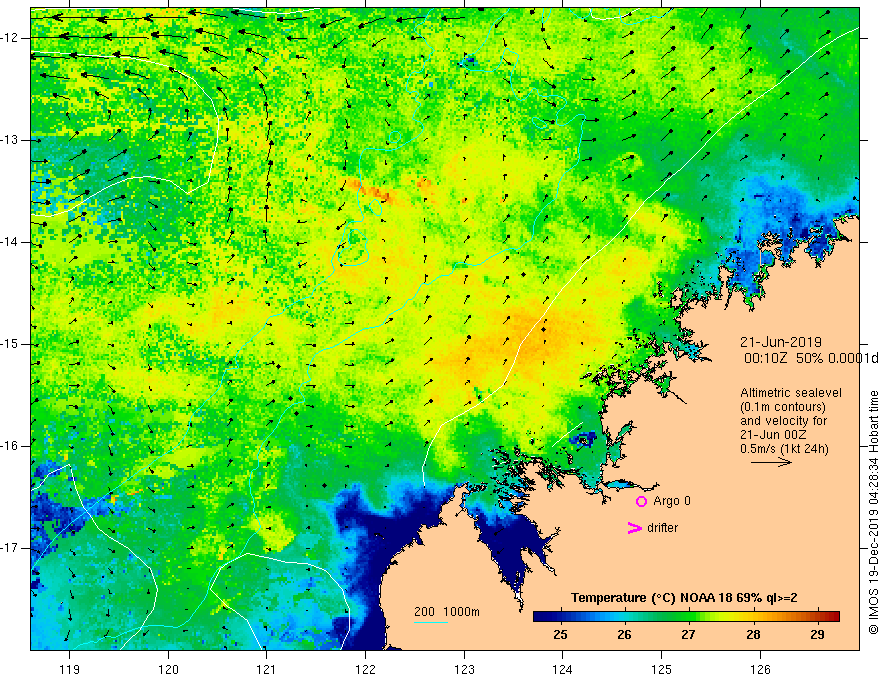Click the color bar label '26'
Screen dimensions: 880x680
pyautogui.click(x=624, y=635)
